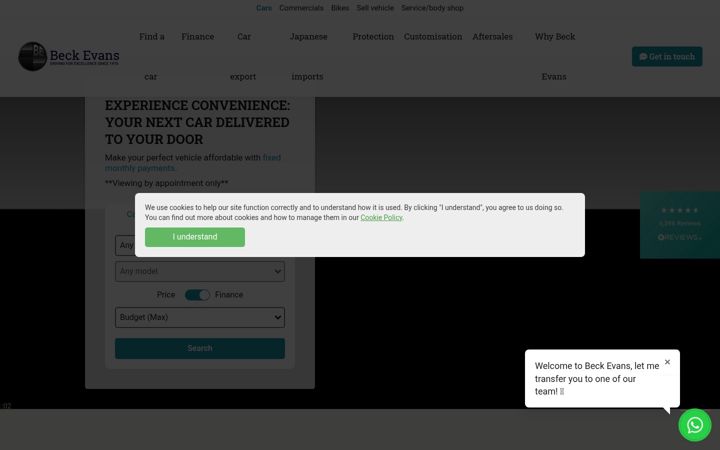The width and height of the screenshot is (720, 450).
Task: Click the Search button
Action: (200, 349)
